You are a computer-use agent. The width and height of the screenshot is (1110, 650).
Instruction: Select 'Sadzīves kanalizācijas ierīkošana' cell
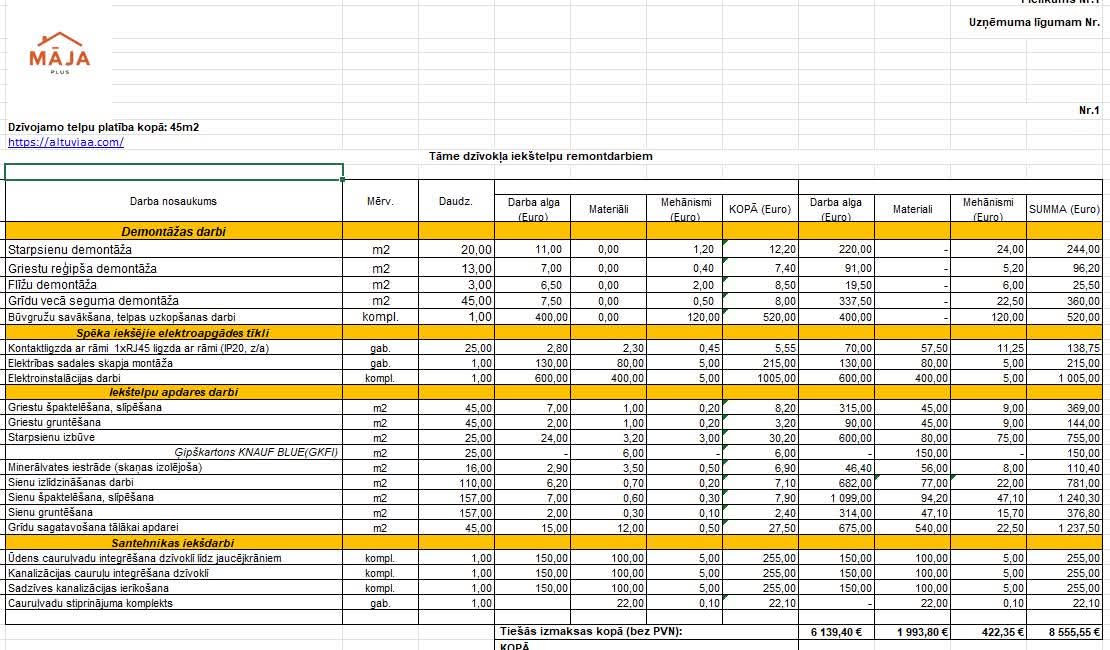tap(173, 588)
